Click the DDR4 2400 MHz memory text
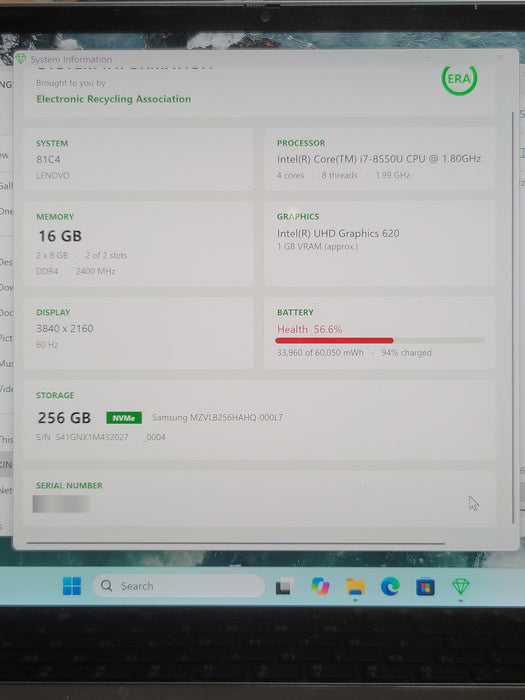 76,271
